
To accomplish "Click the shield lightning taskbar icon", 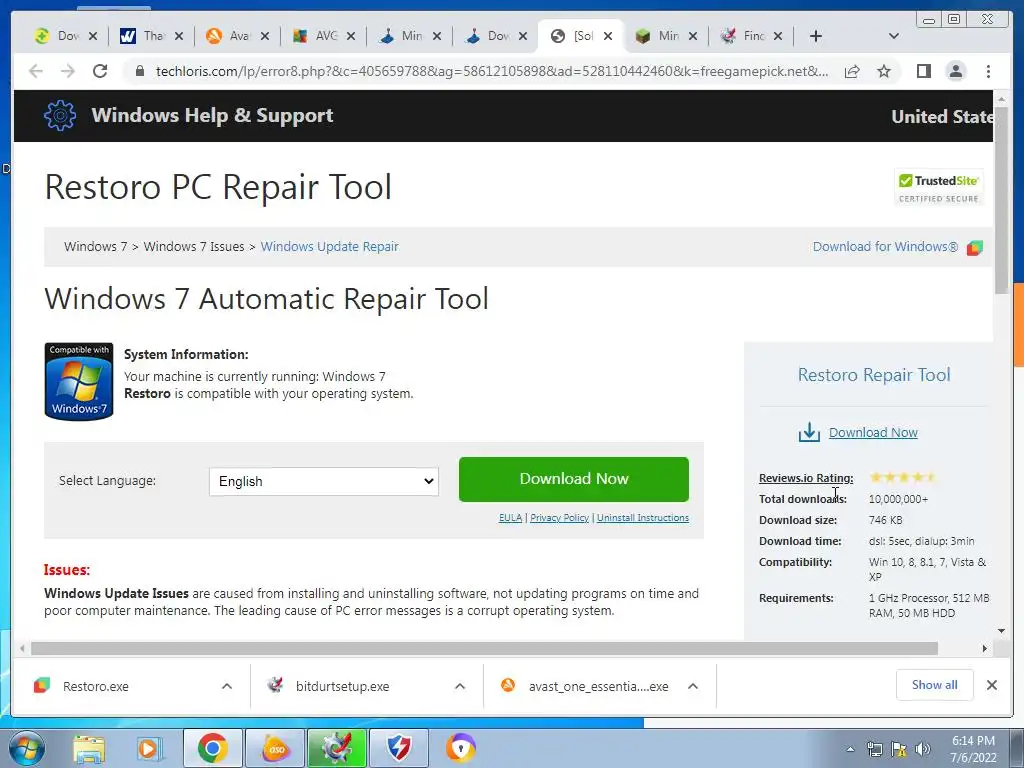I will tap(399, 748).
